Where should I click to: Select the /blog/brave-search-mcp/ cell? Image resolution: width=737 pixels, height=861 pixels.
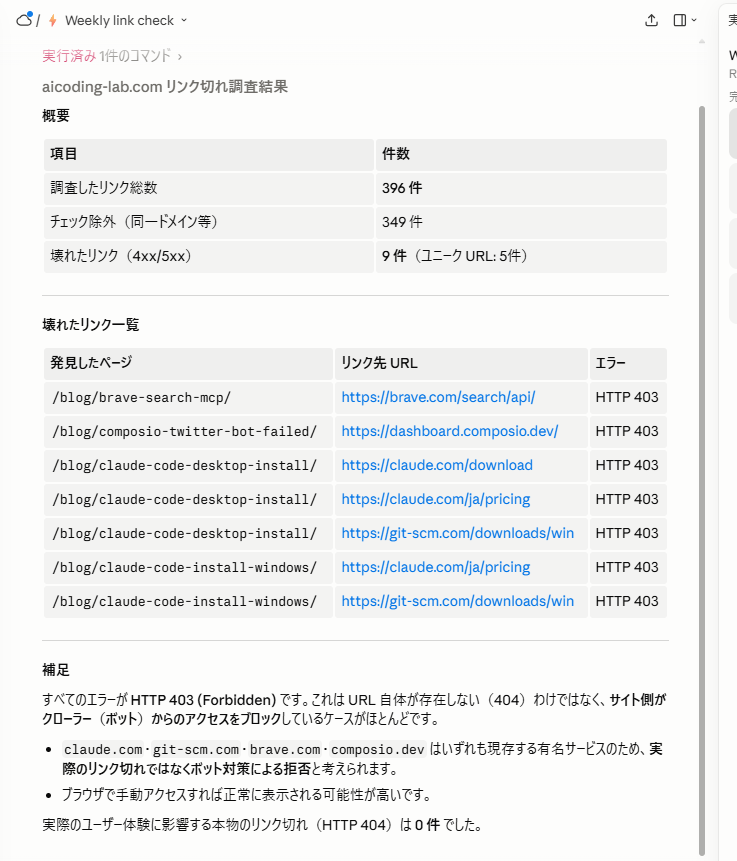(188, 397)
